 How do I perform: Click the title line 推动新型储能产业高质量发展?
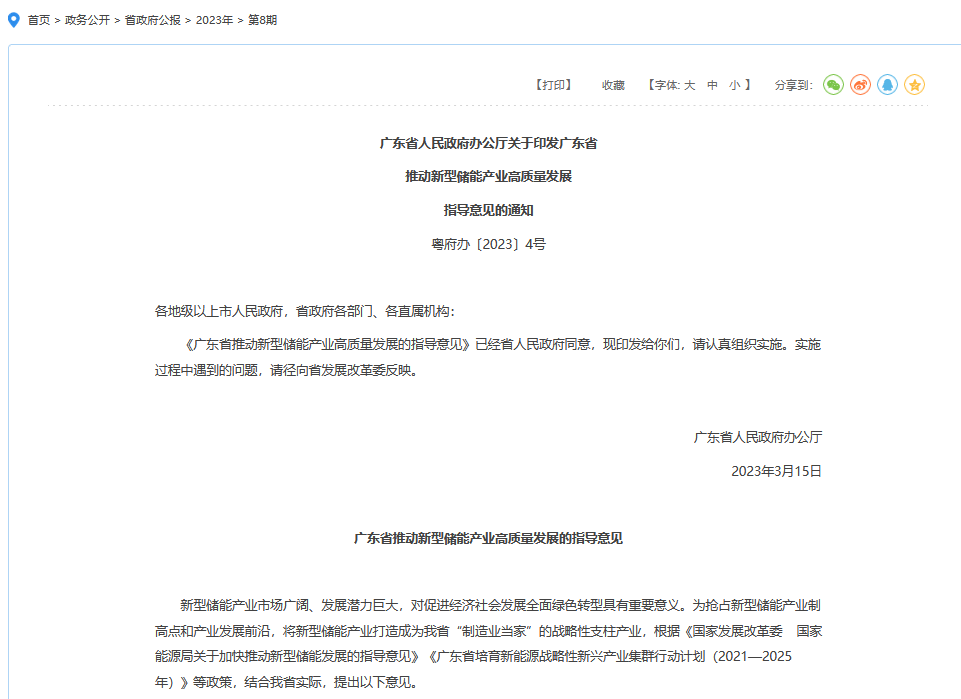point(488,177)
